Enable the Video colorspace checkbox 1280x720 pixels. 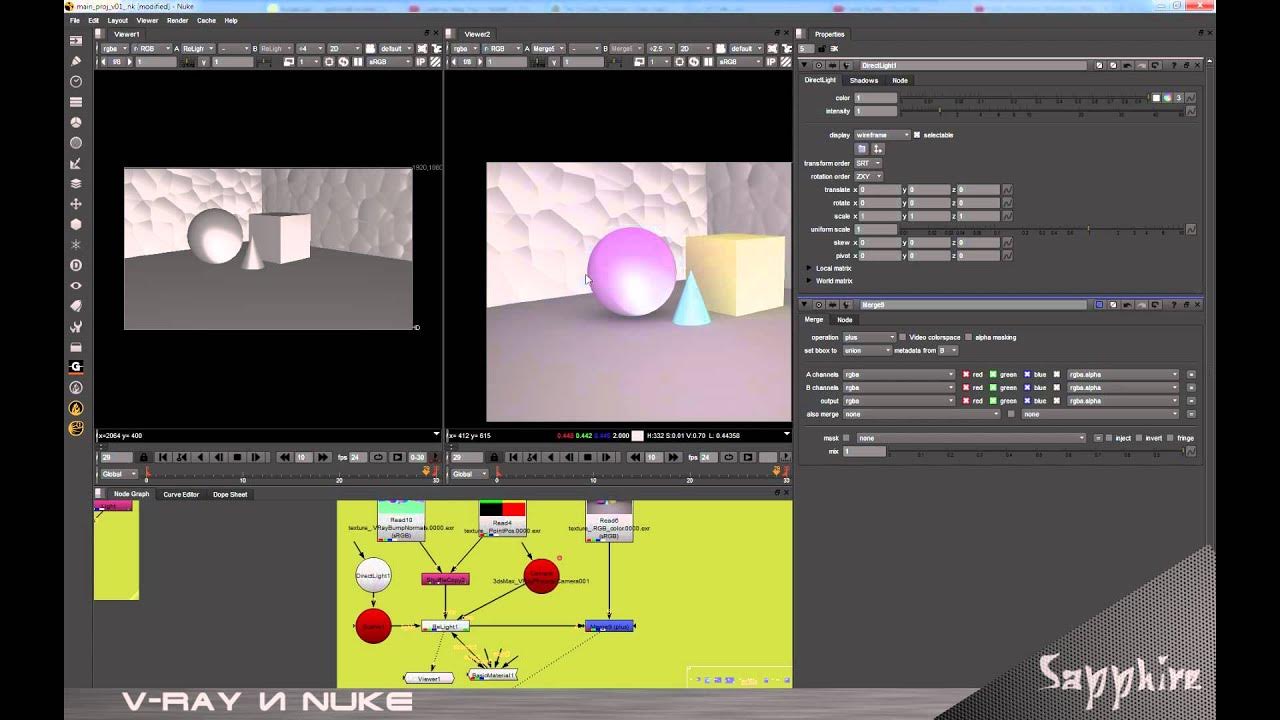pyautogui.click(x=903, y=337)
